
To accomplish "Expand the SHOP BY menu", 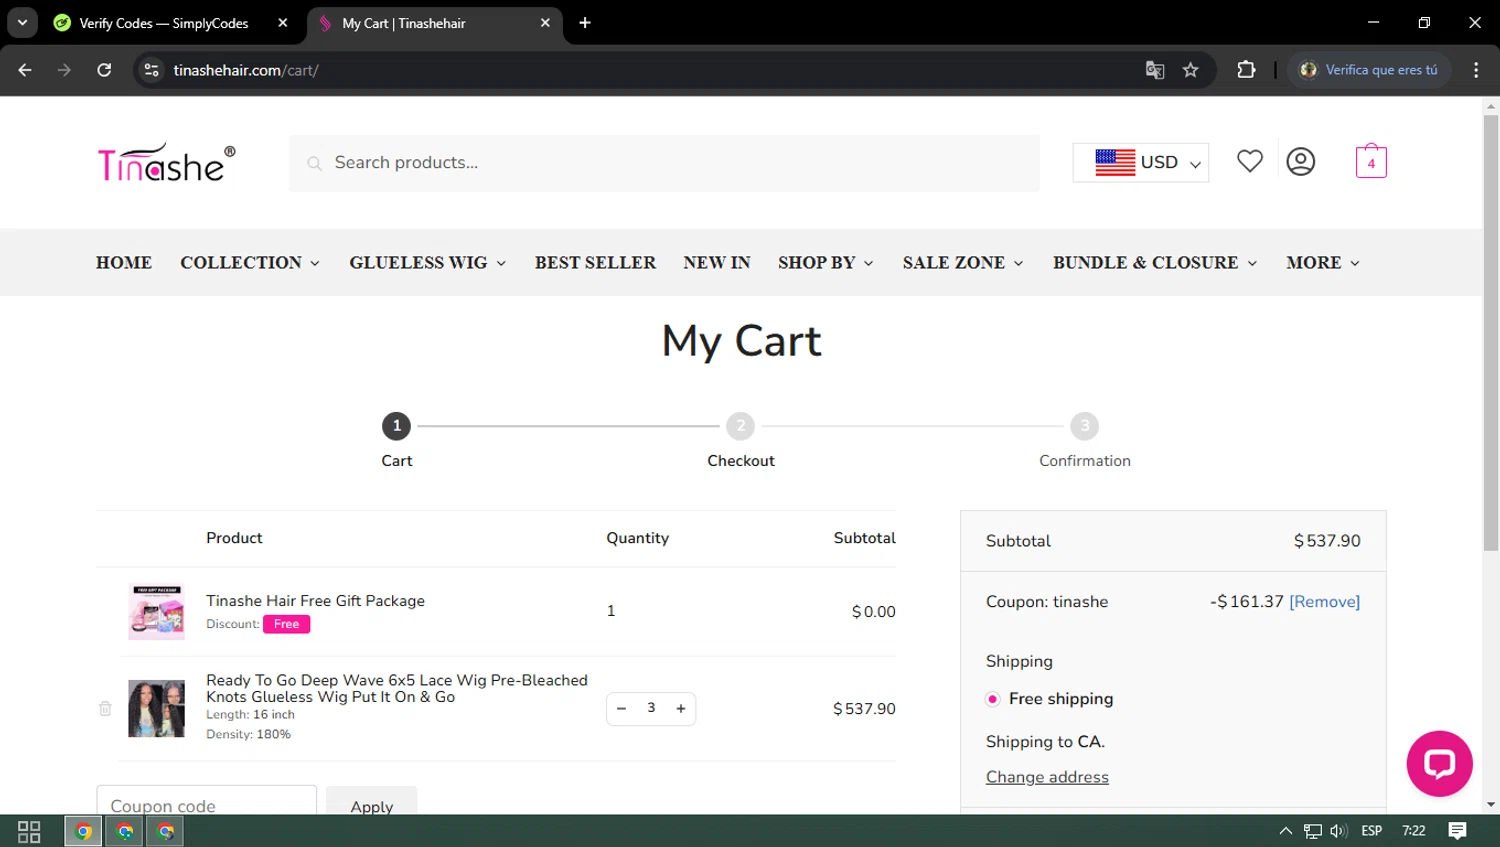I will [x=826, y=262].
